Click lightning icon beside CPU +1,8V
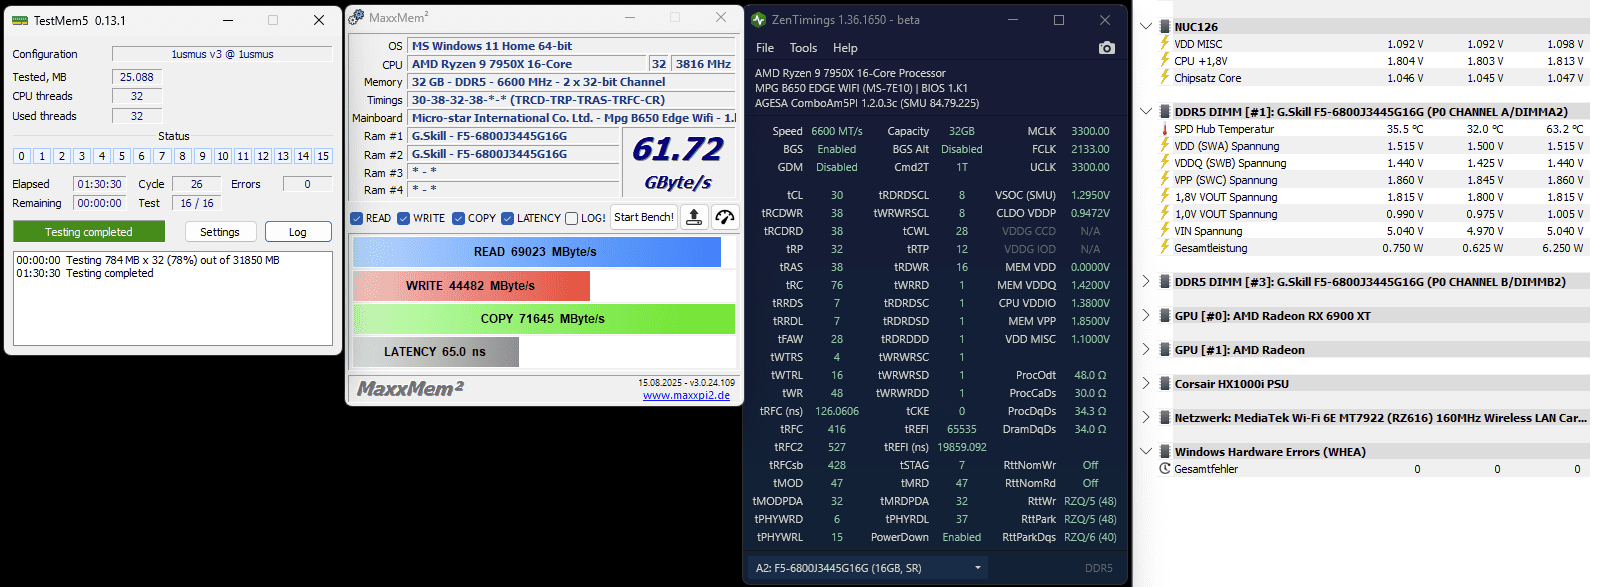 [x=1164, y=61]
